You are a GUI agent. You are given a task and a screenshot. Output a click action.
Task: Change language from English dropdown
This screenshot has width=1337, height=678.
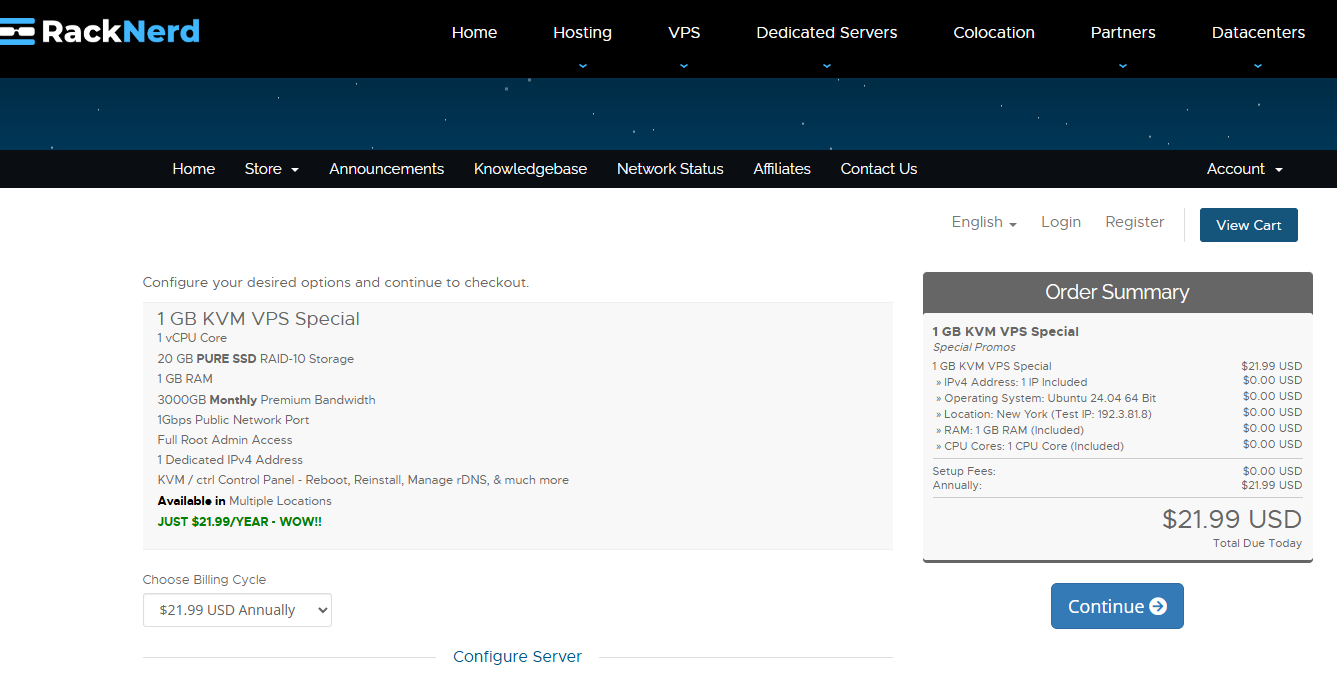984,222
